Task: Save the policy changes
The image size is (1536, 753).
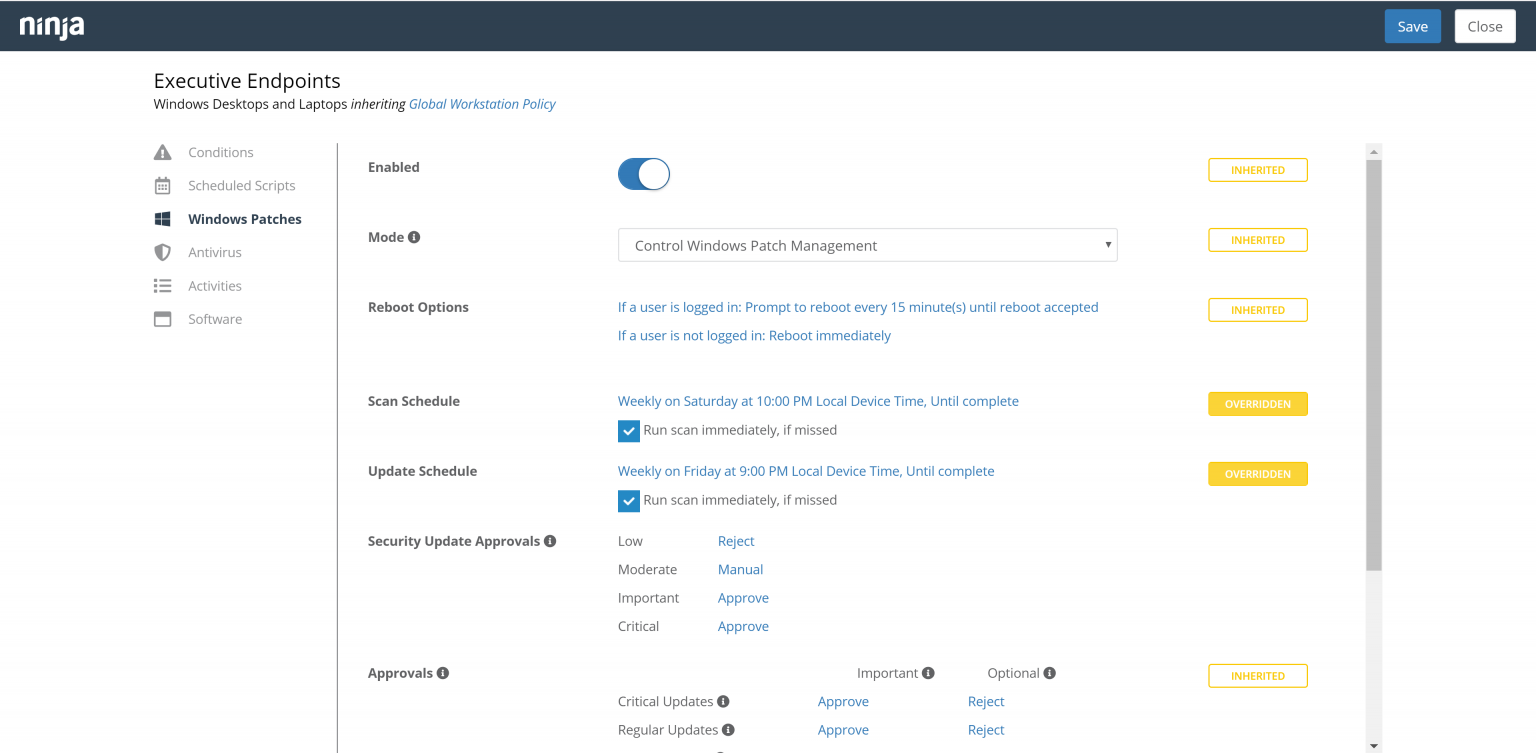Action: [1412, 27]
